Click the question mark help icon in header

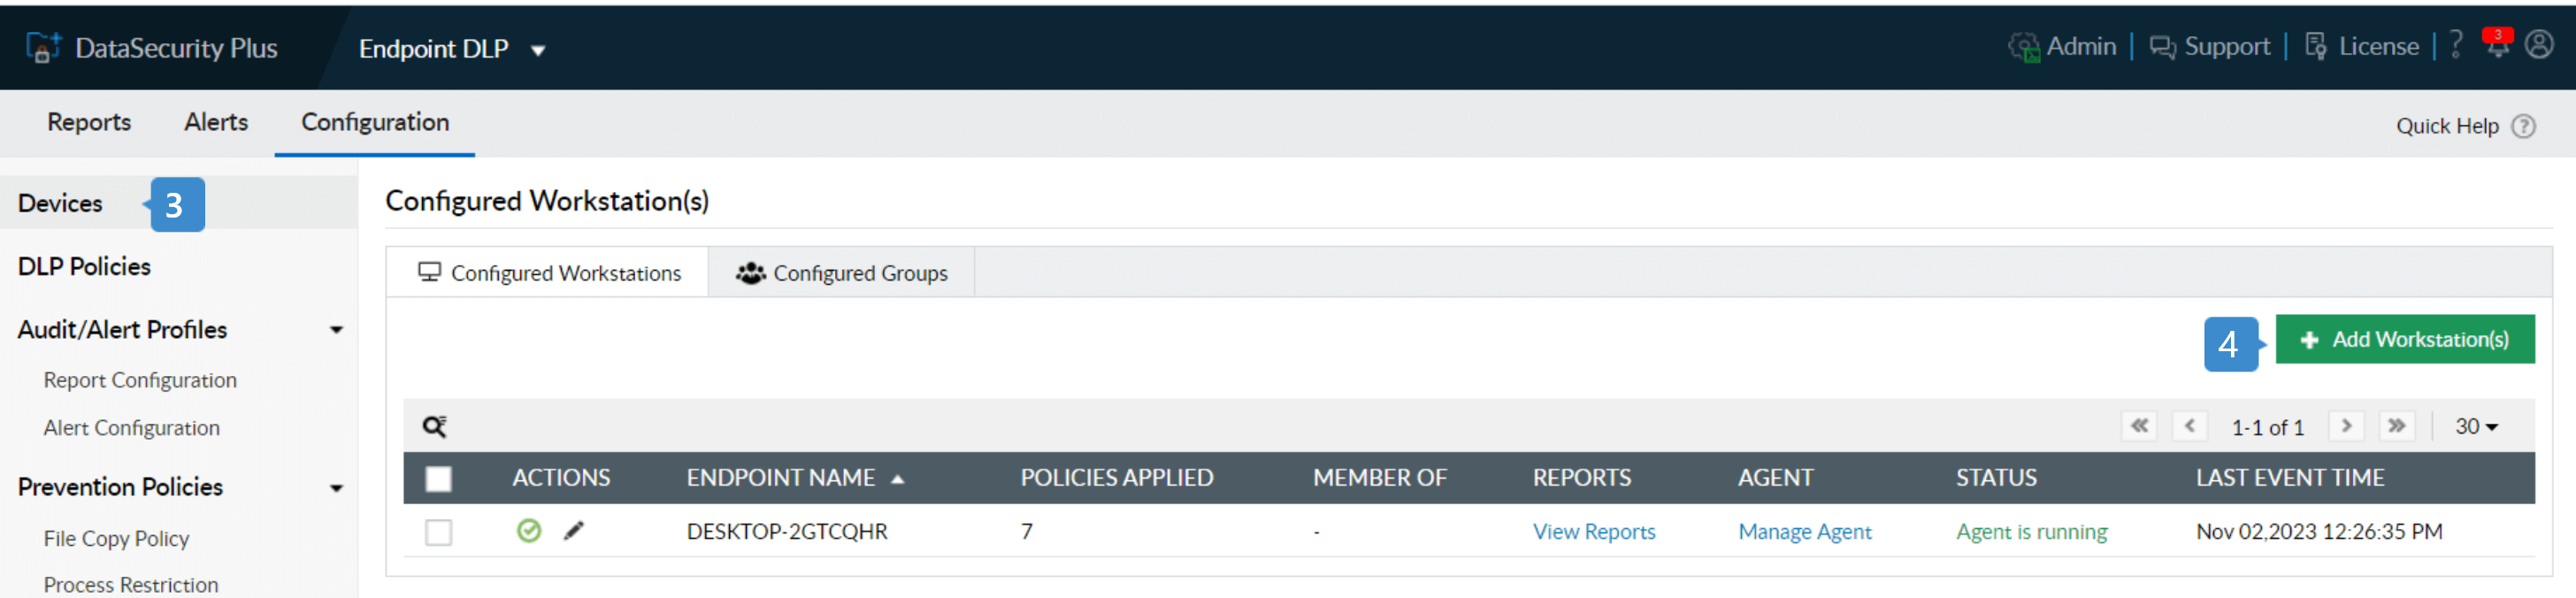[x=2456, y=46]
